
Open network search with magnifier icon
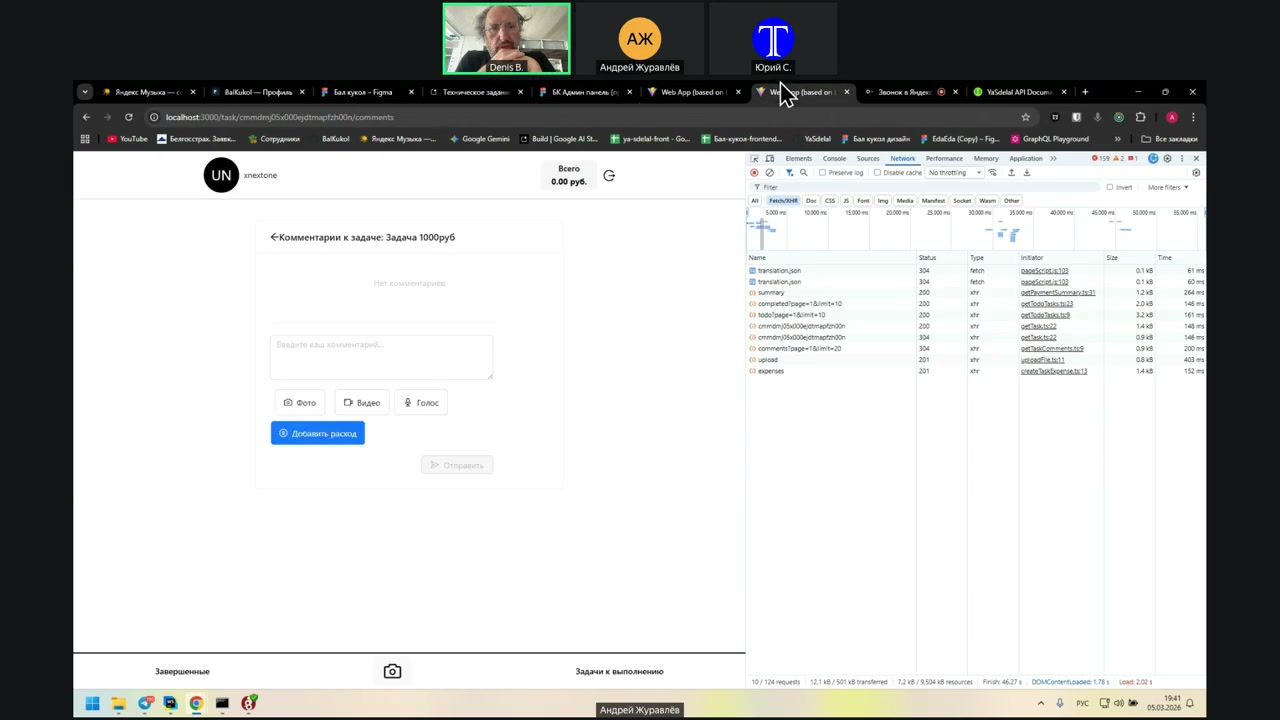803,173
